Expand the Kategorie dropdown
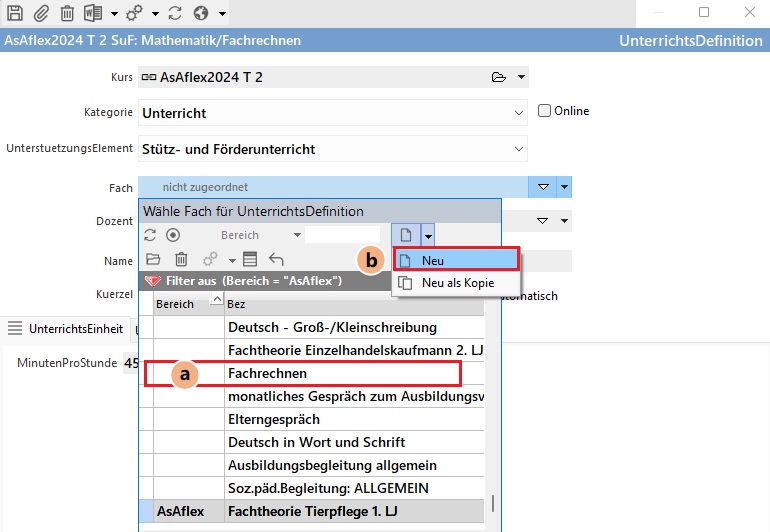 [x=518, y=113]
